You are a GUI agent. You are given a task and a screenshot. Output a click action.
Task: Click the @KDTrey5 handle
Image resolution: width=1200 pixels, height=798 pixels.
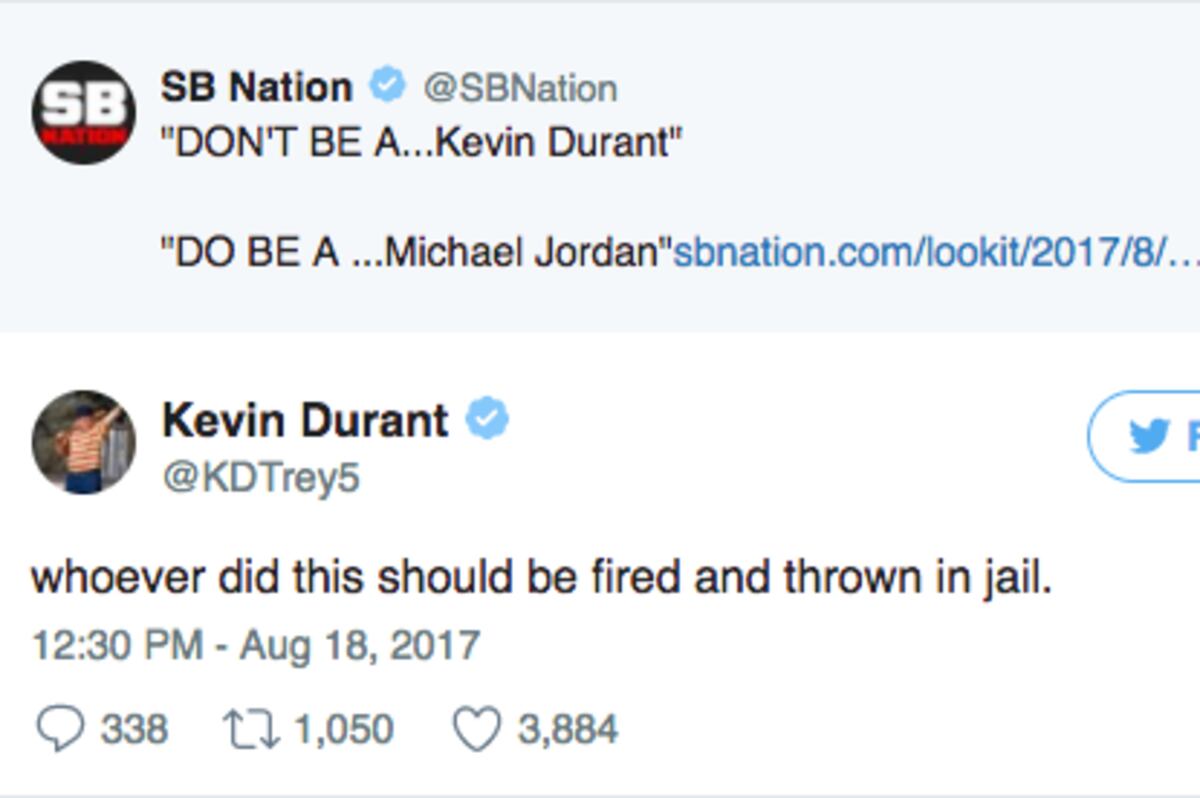pos(260,477)
